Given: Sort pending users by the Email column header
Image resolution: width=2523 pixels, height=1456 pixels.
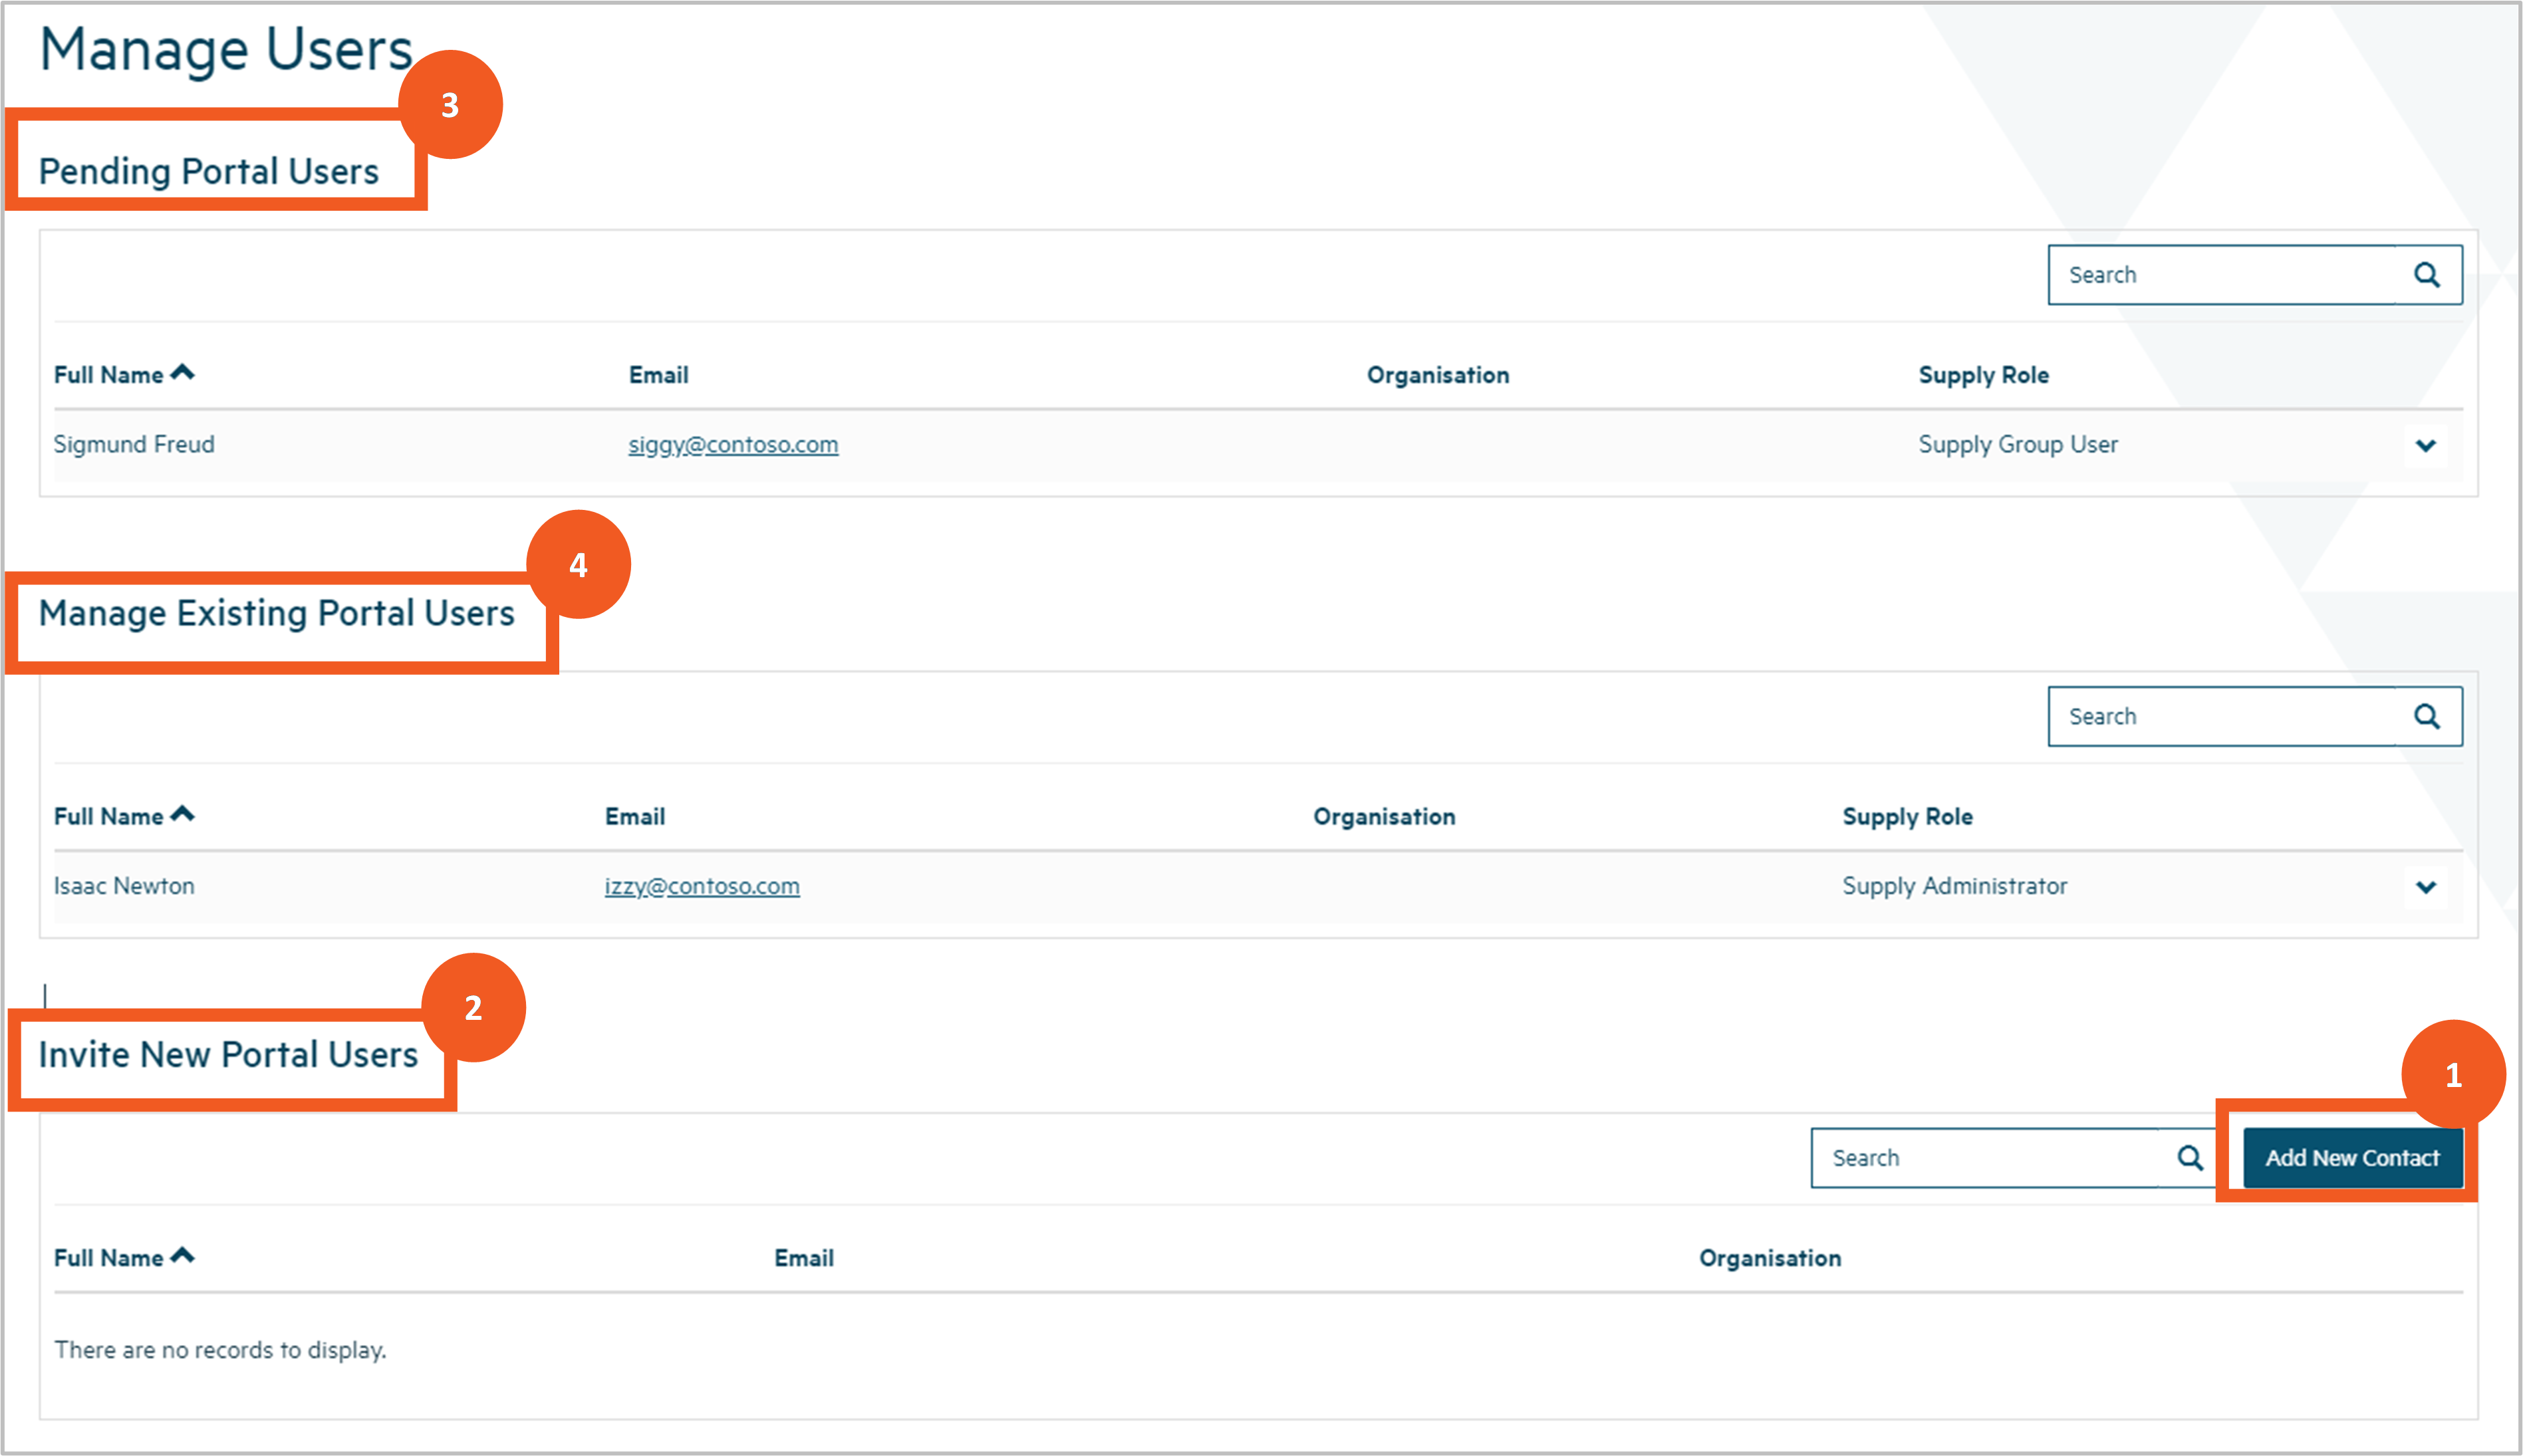Looking at the screenshot, I should [658, 375].
